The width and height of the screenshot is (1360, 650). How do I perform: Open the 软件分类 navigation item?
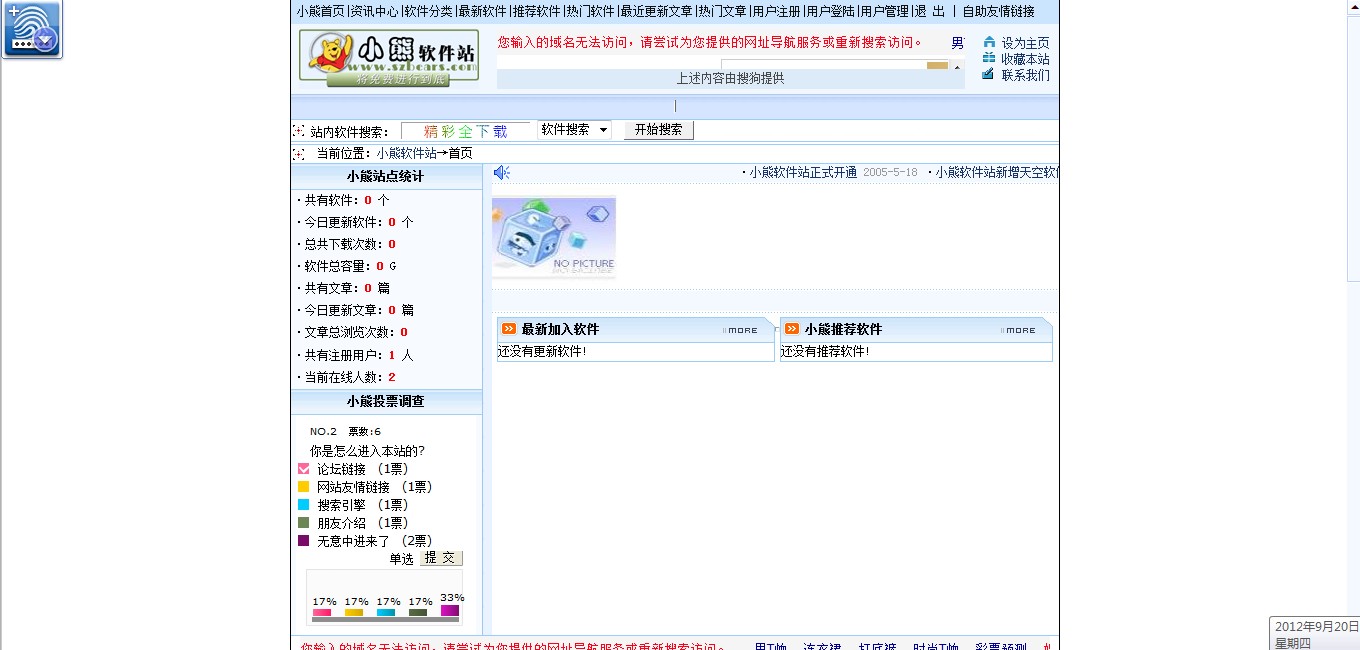tap(428, 11)
